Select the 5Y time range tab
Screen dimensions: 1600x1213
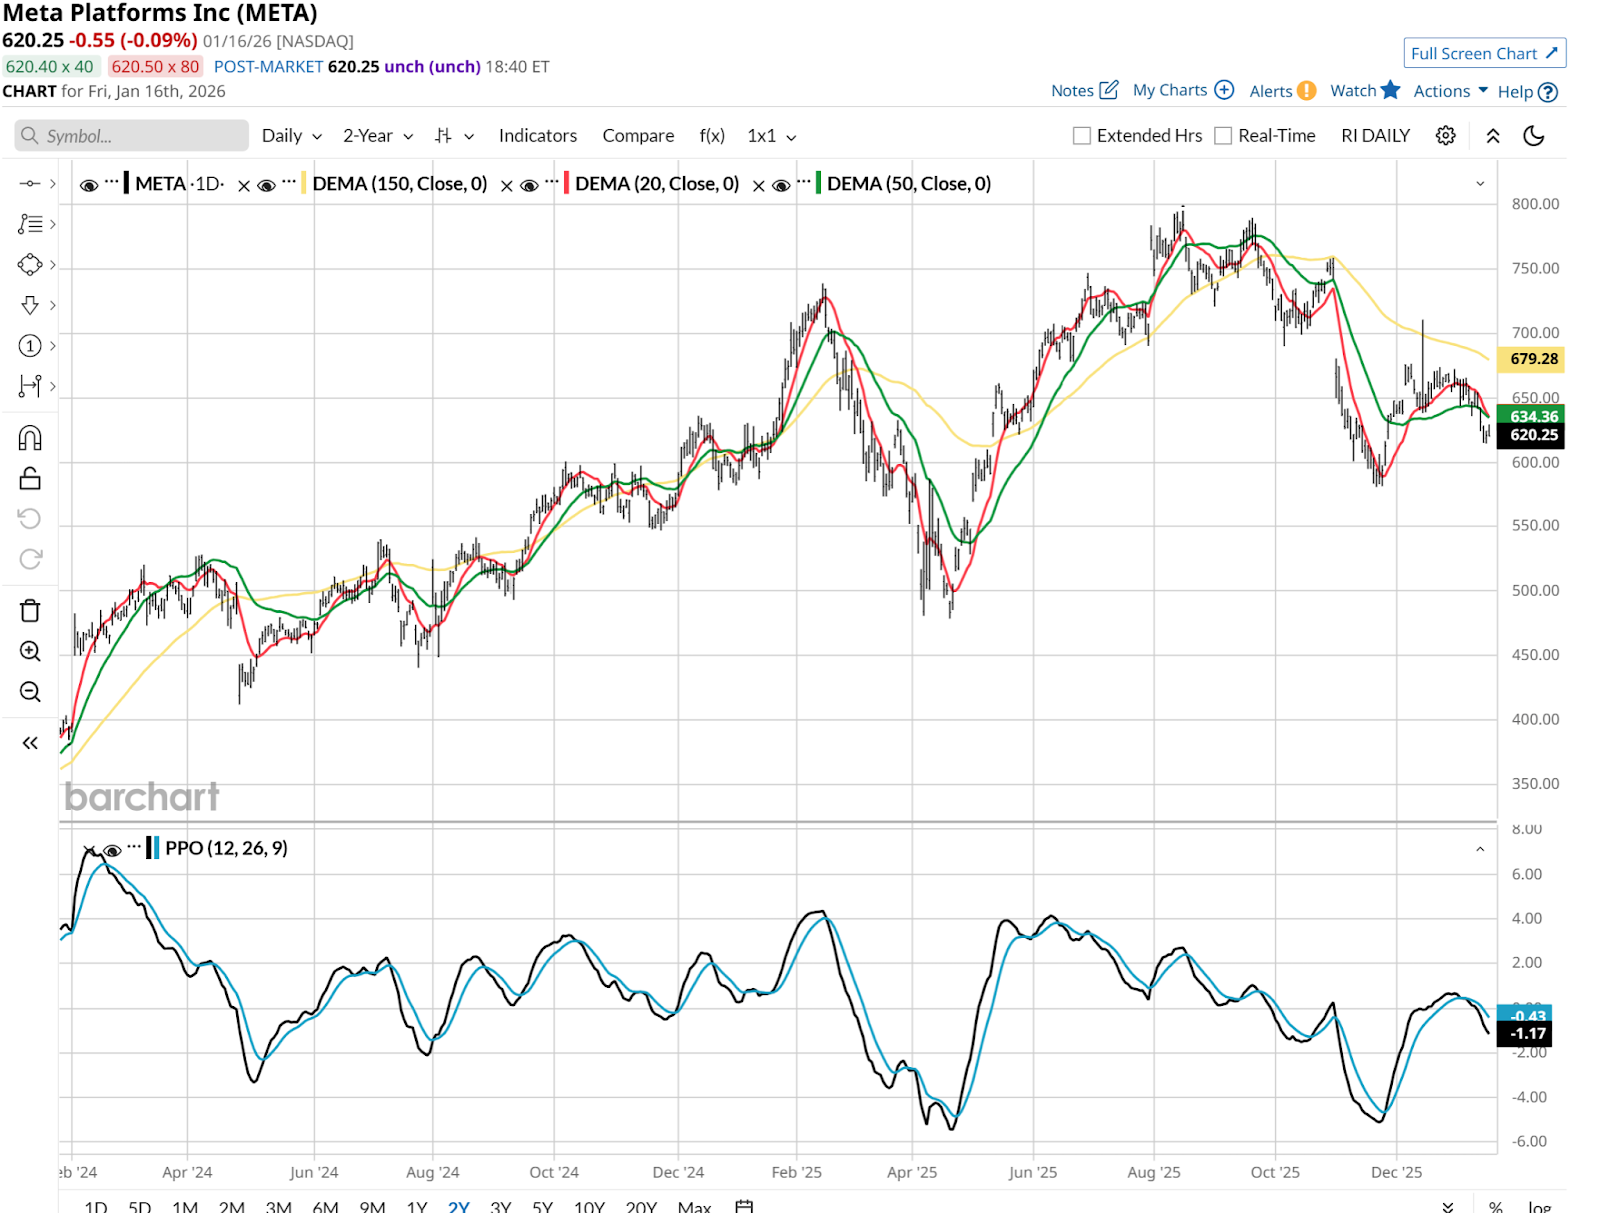click(542, 1206)
